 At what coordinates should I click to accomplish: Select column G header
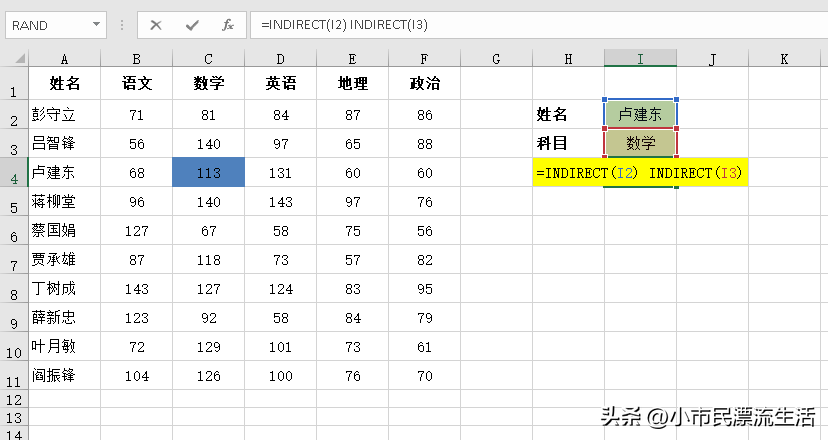coord(496,58)
